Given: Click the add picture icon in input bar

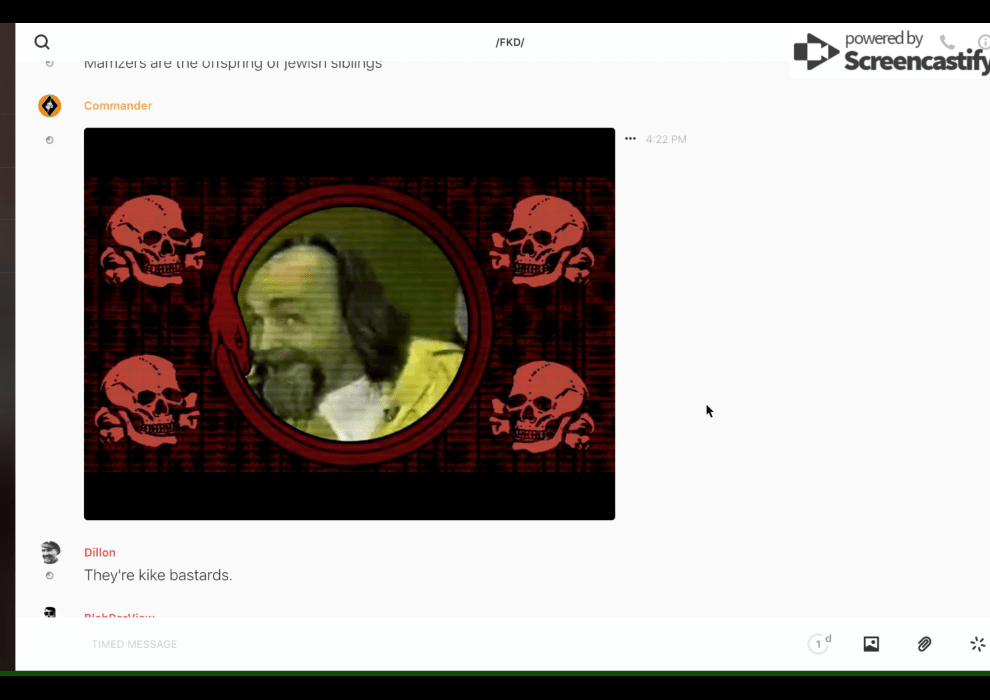Looking at the screenshot, I should pos(871,644).
